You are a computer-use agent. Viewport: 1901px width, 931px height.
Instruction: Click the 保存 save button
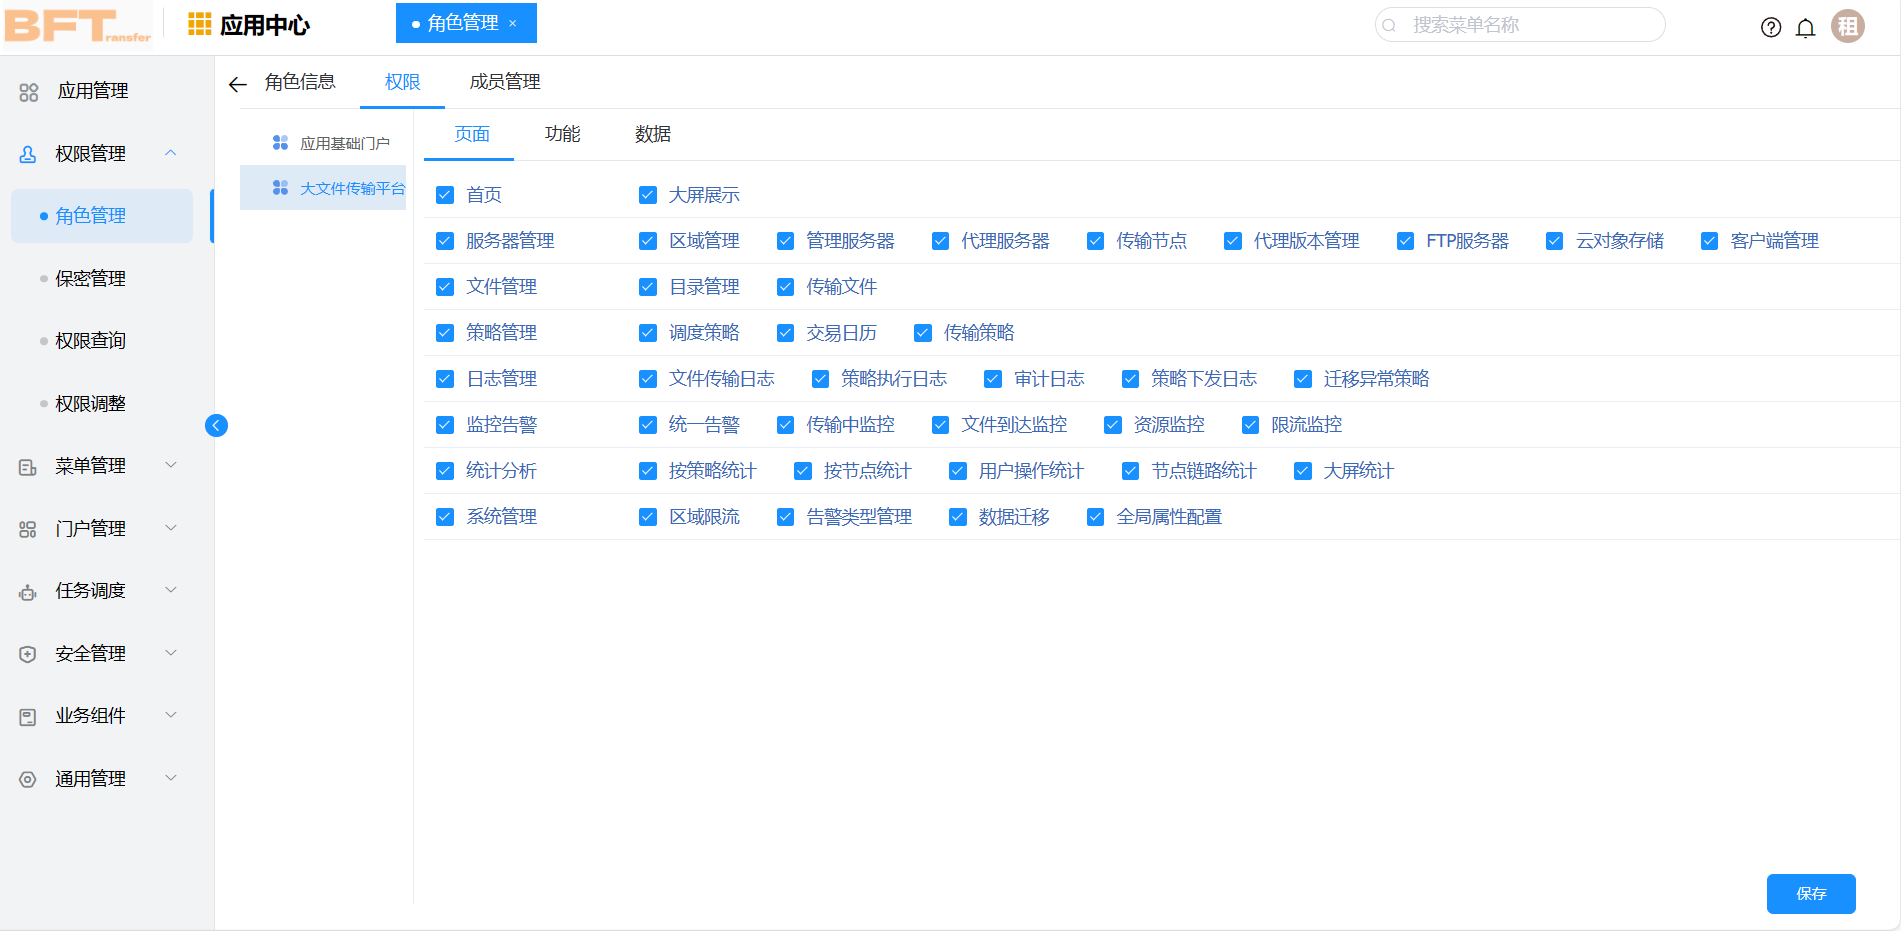click(1811, 894)
